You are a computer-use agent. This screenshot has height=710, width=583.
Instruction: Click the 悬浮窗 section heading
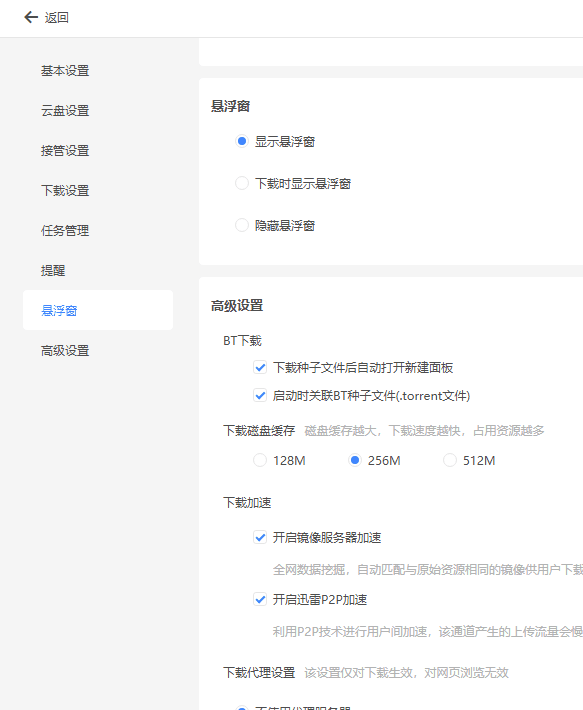[230, 106]
